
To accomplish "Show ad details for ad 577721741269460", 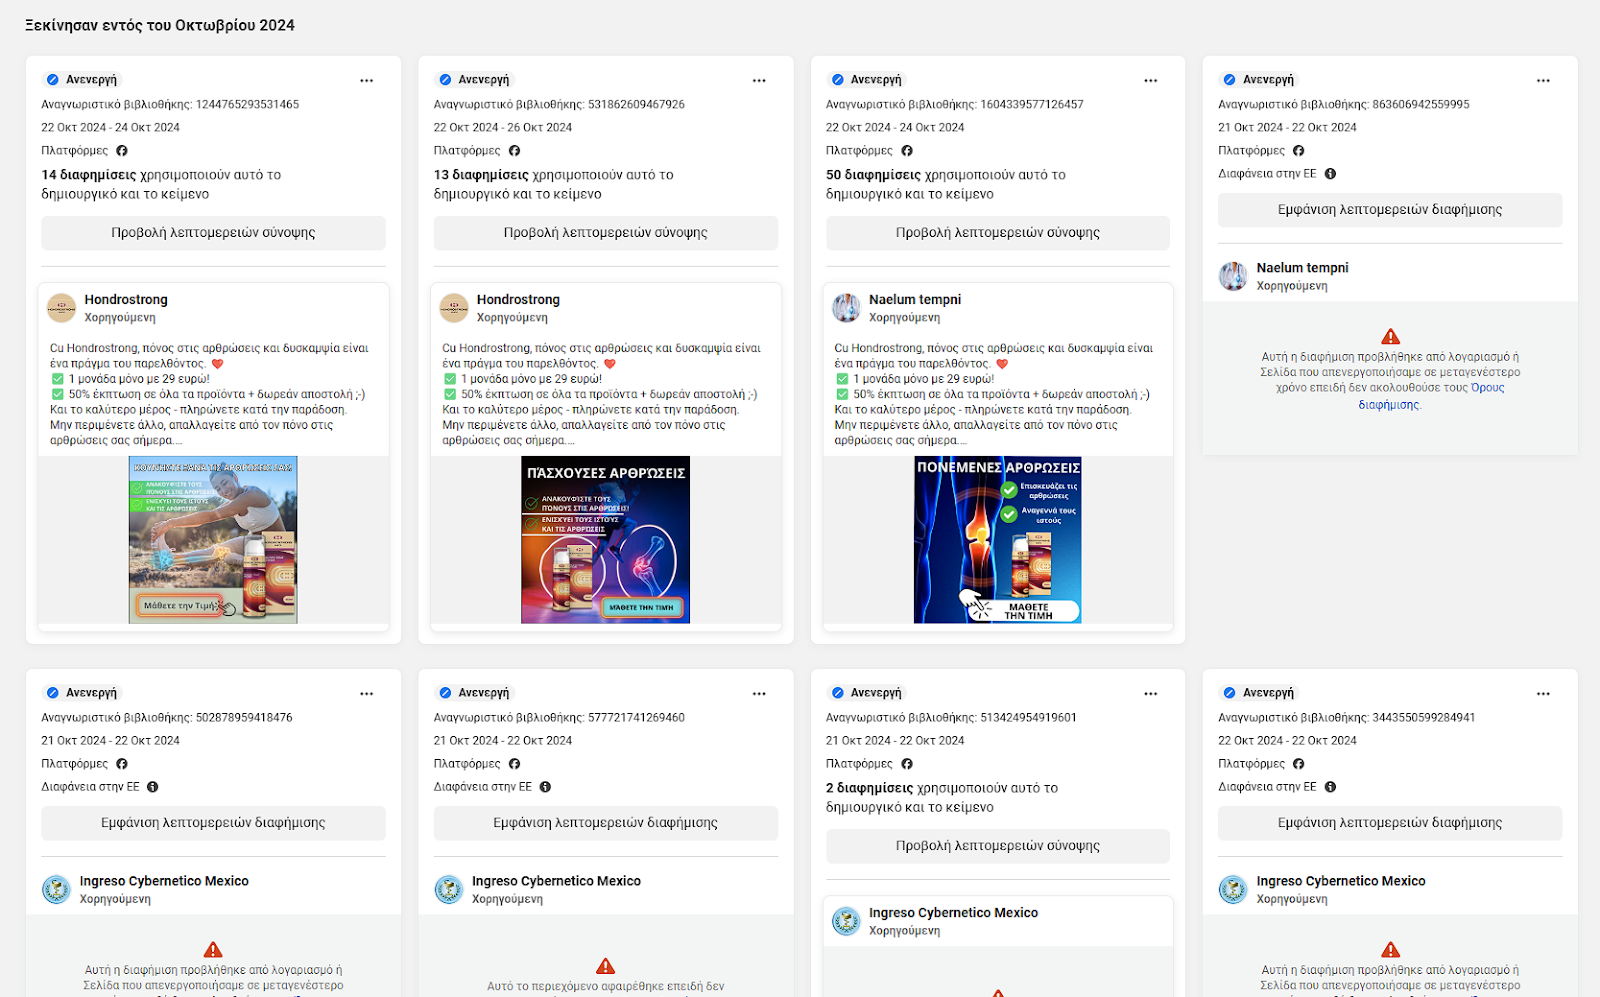I will pos(605,823).
